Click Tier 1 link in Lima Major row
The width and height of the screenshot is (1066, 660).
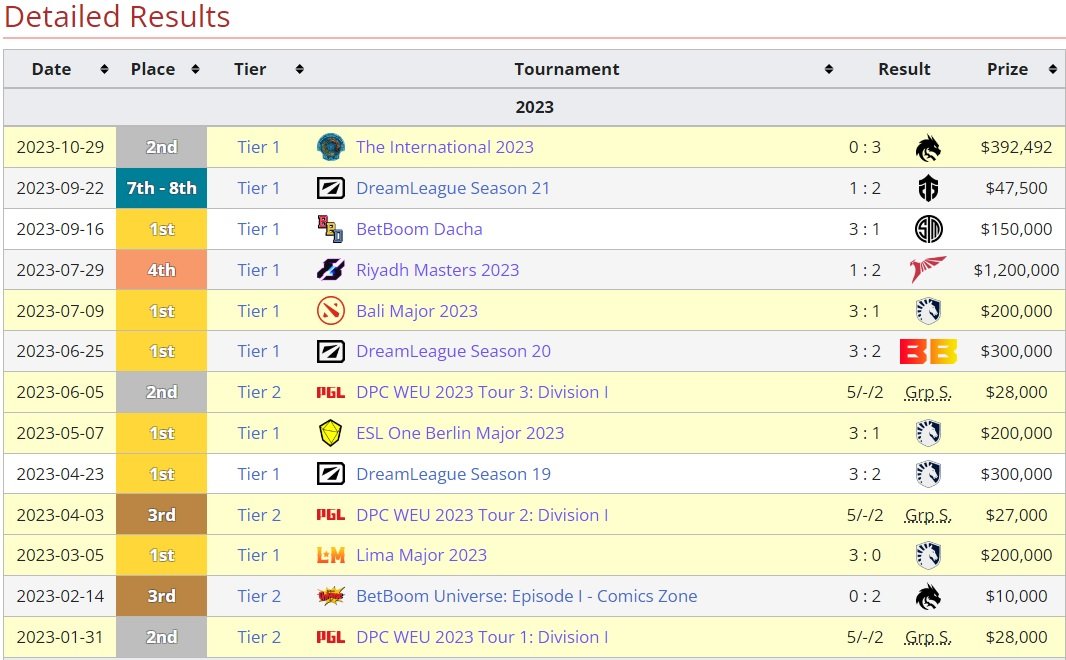point(258,555)
